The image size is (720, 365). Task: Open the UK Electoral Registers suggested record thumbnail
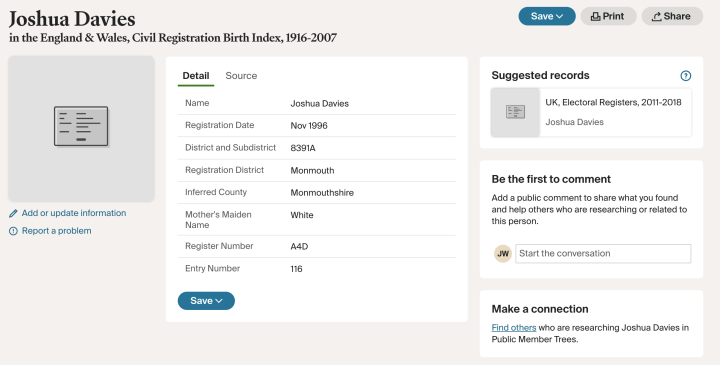tap(515, 112)
